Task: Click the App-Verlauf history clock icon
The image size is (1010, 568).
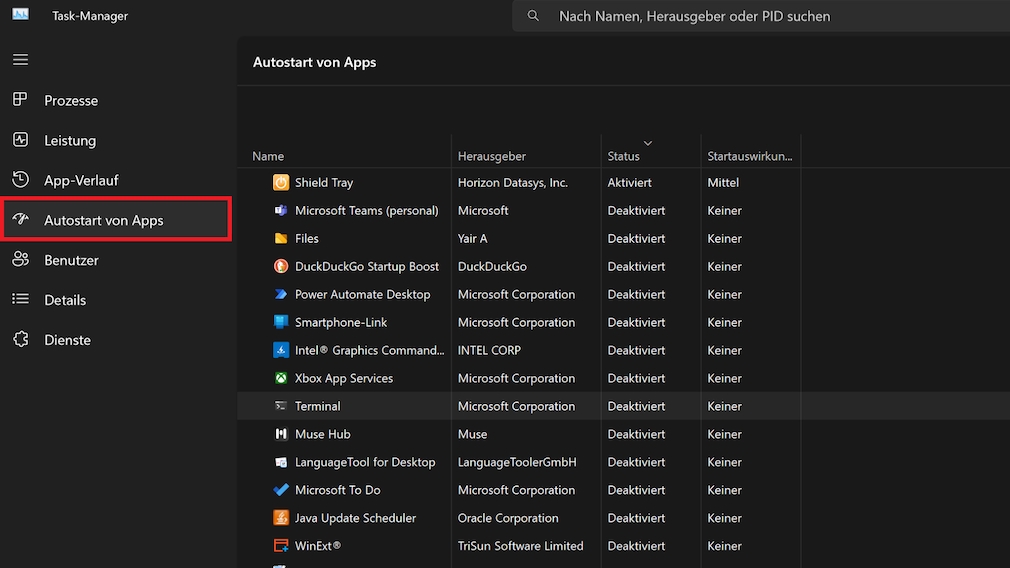Action: 21,179
